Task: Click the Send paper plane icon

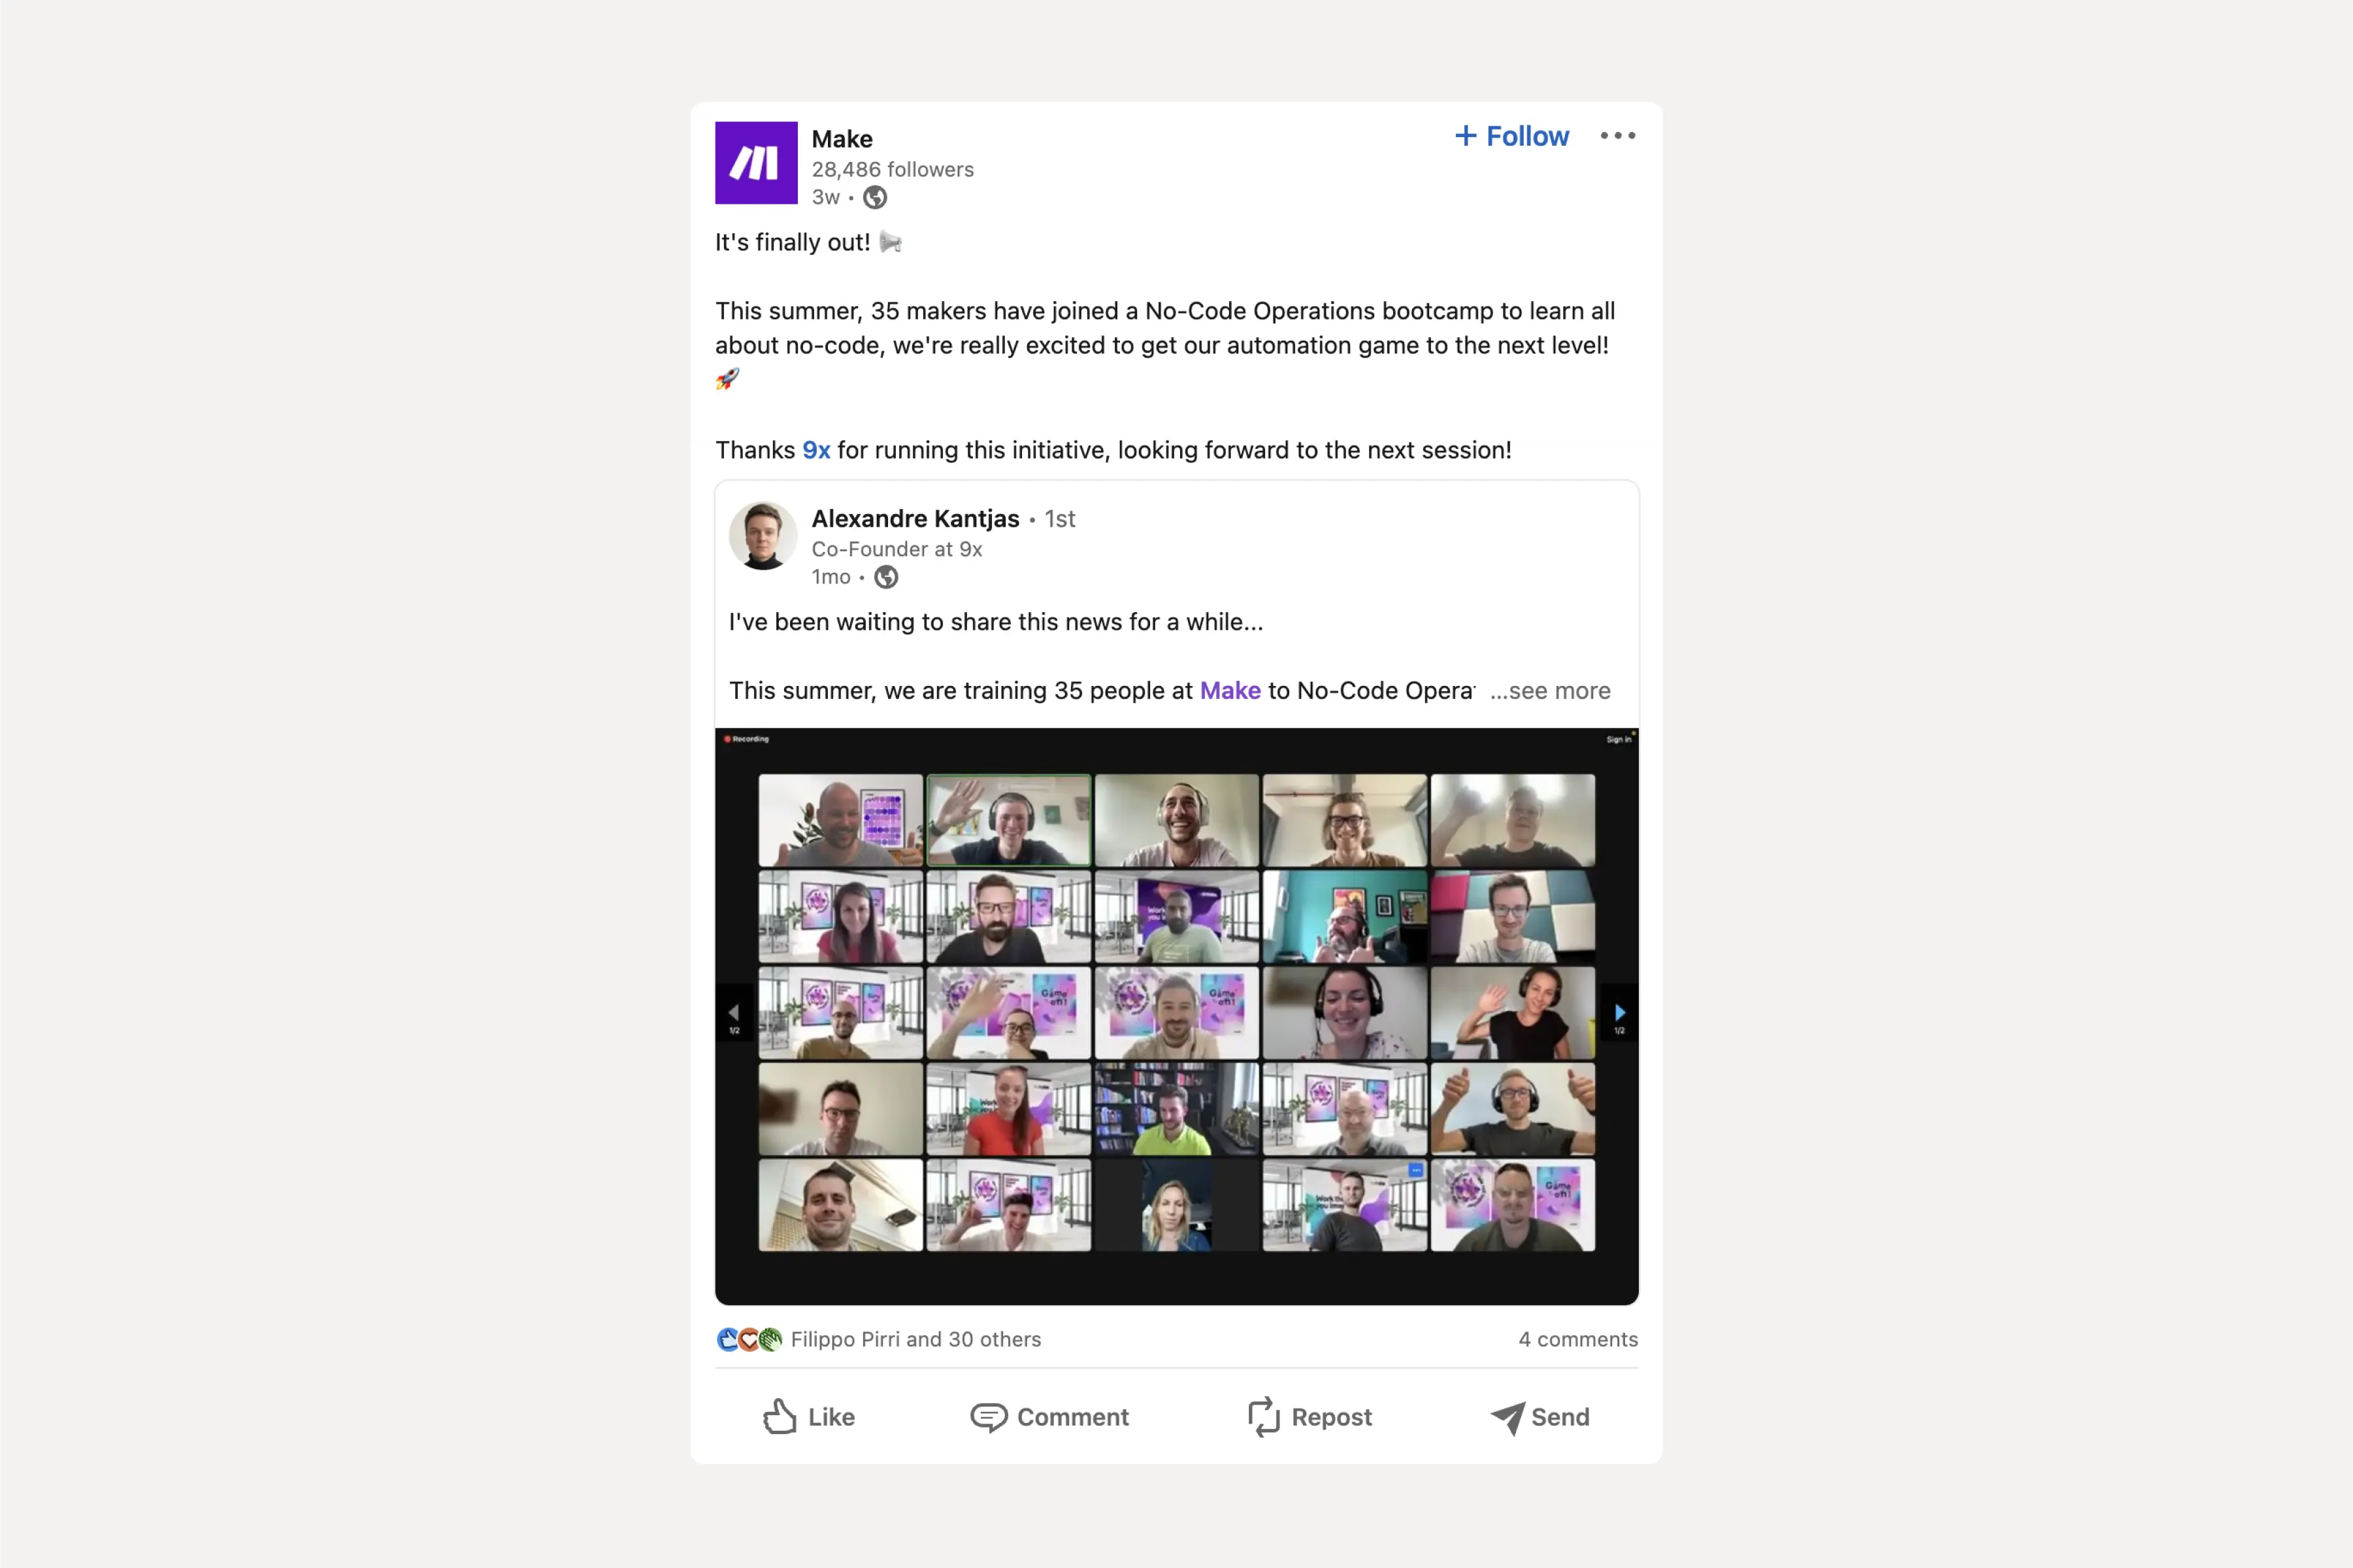Action: coord(1507,1417)
